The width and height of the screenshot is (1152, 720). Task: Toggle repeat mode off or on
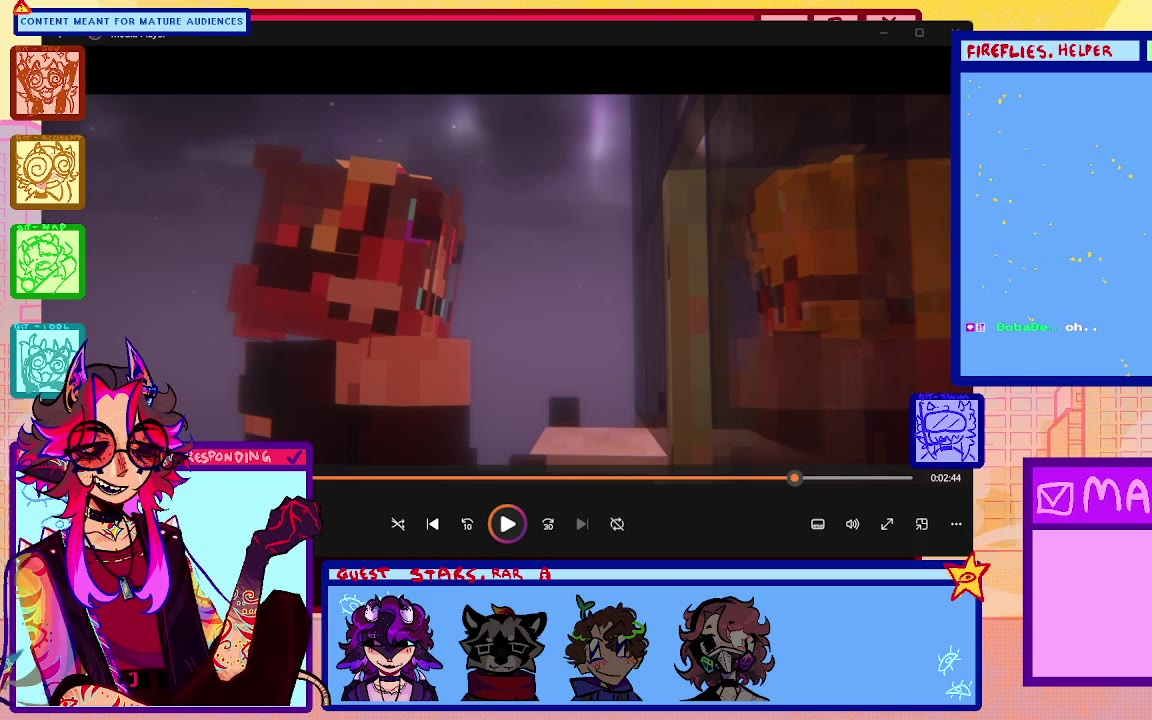click(x=617, y=524)
